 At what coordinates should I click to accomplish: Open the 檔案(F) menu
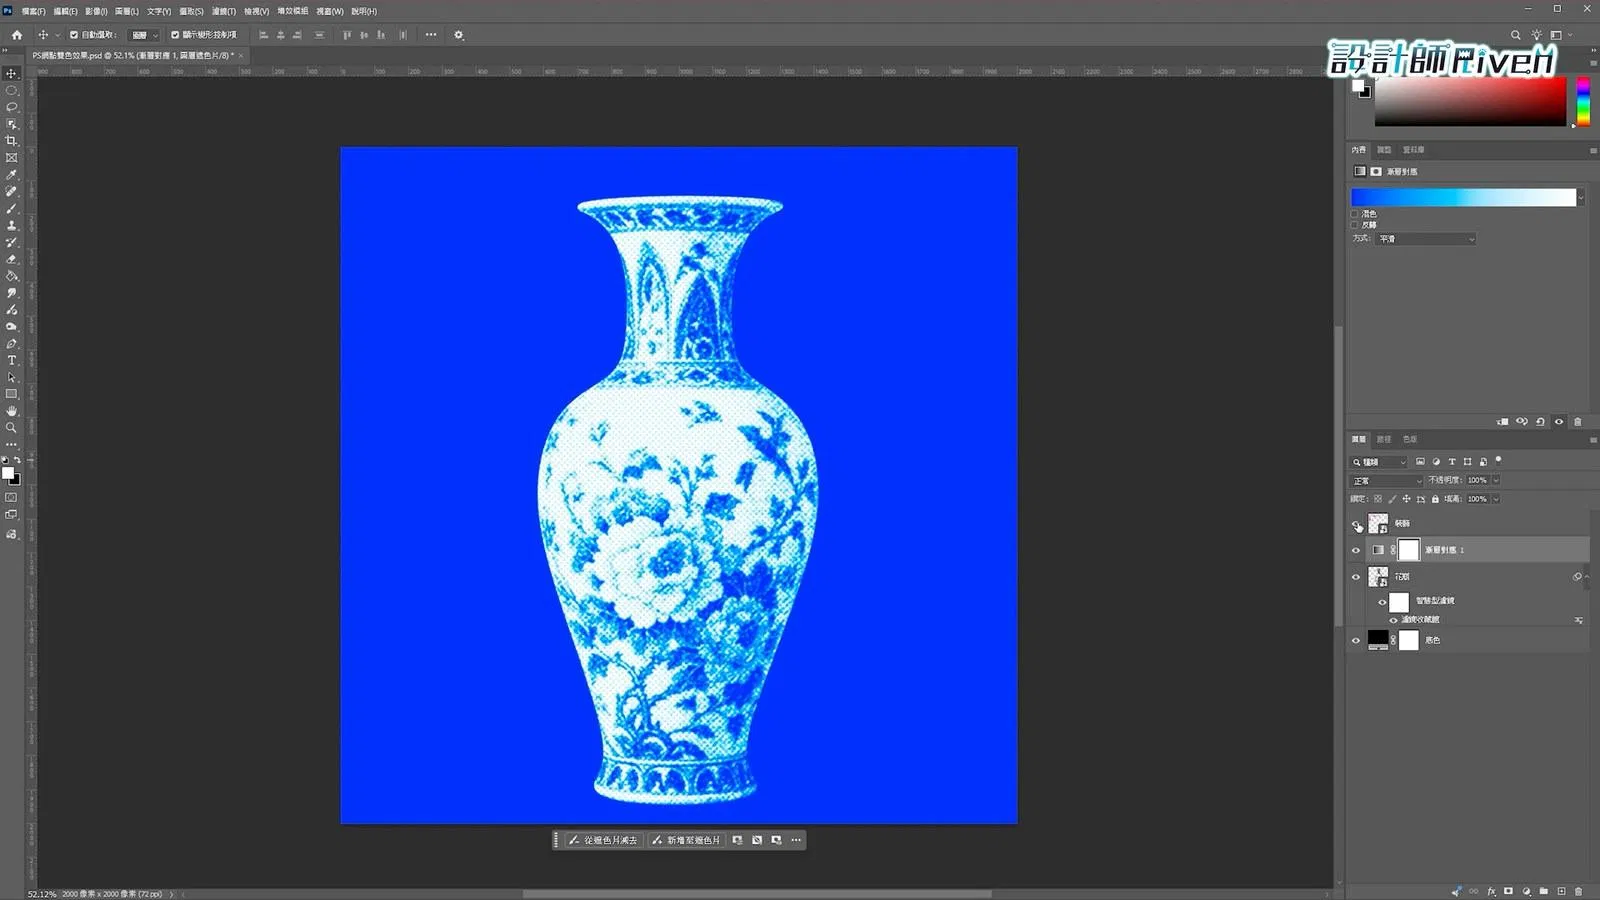33,11
